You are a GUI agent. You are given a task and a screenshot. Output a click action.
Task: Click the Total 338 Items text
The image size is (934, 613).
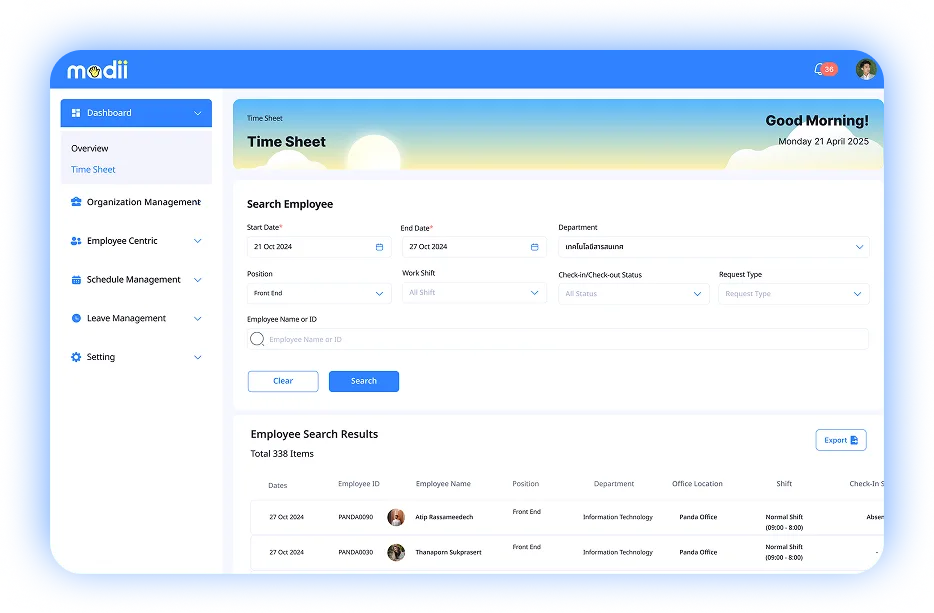pos(282,454)
